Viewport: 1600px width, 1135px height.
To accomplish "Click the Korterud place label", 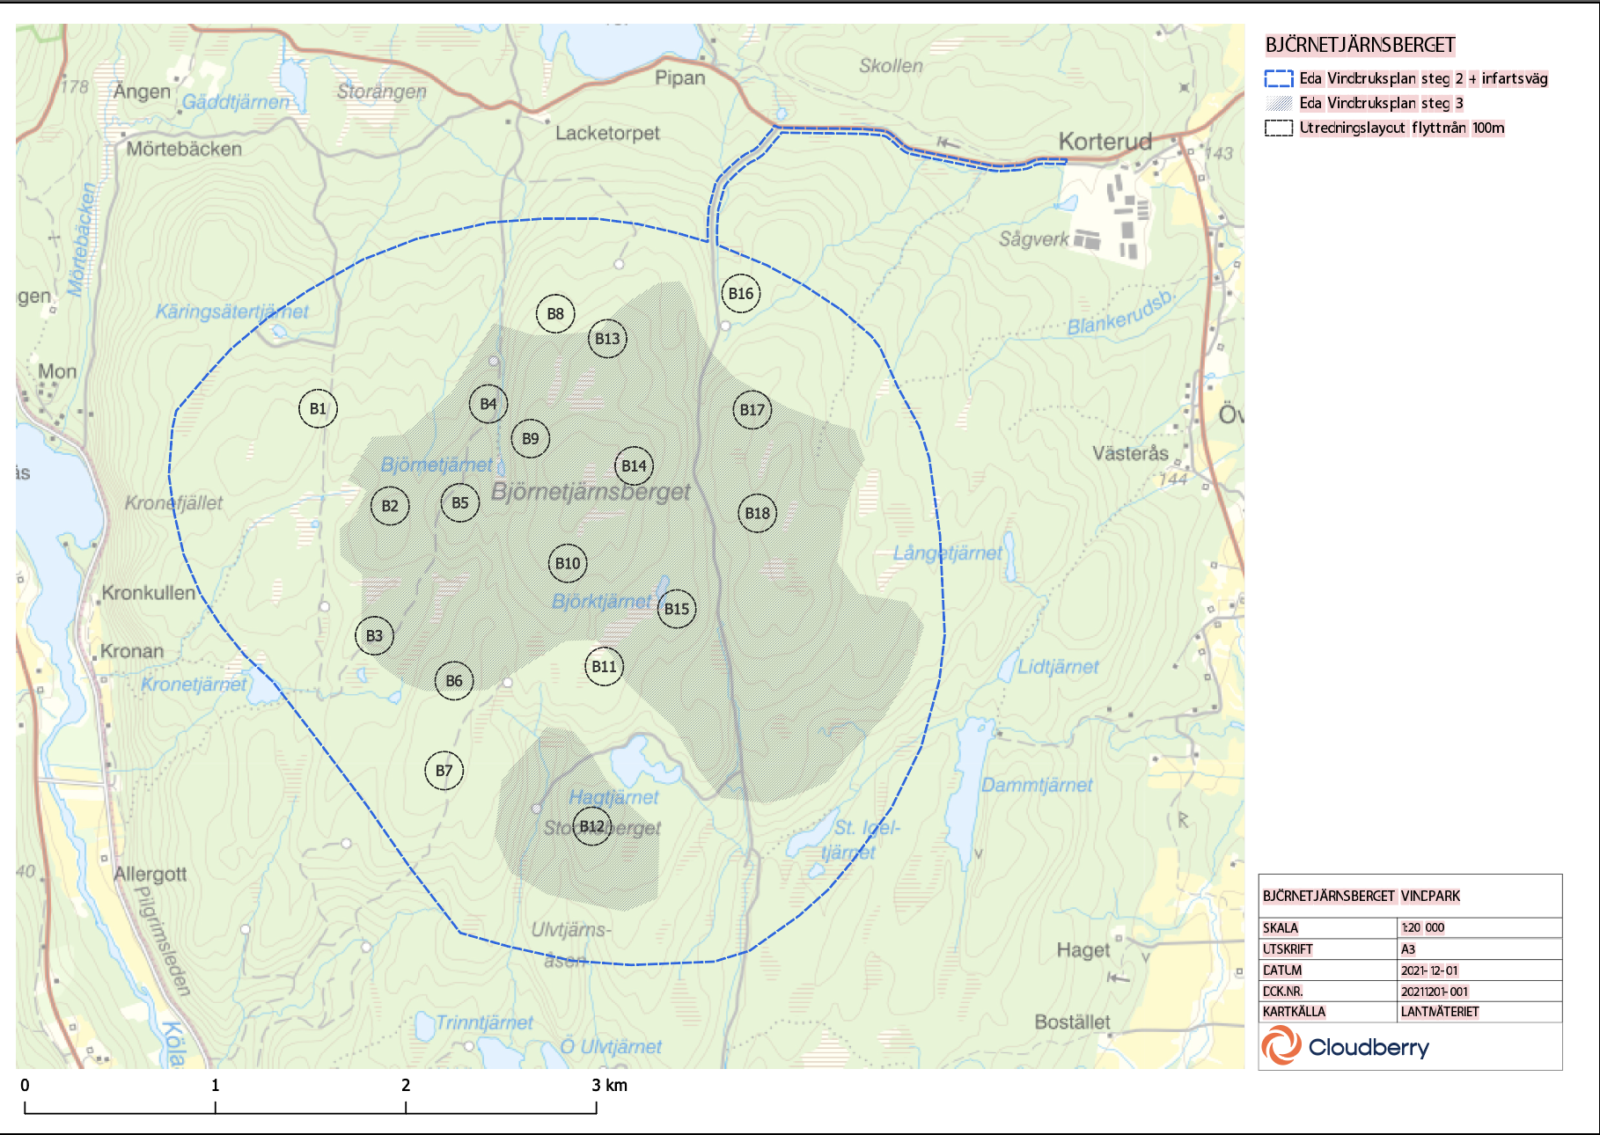I will (x=1105, y=142).
